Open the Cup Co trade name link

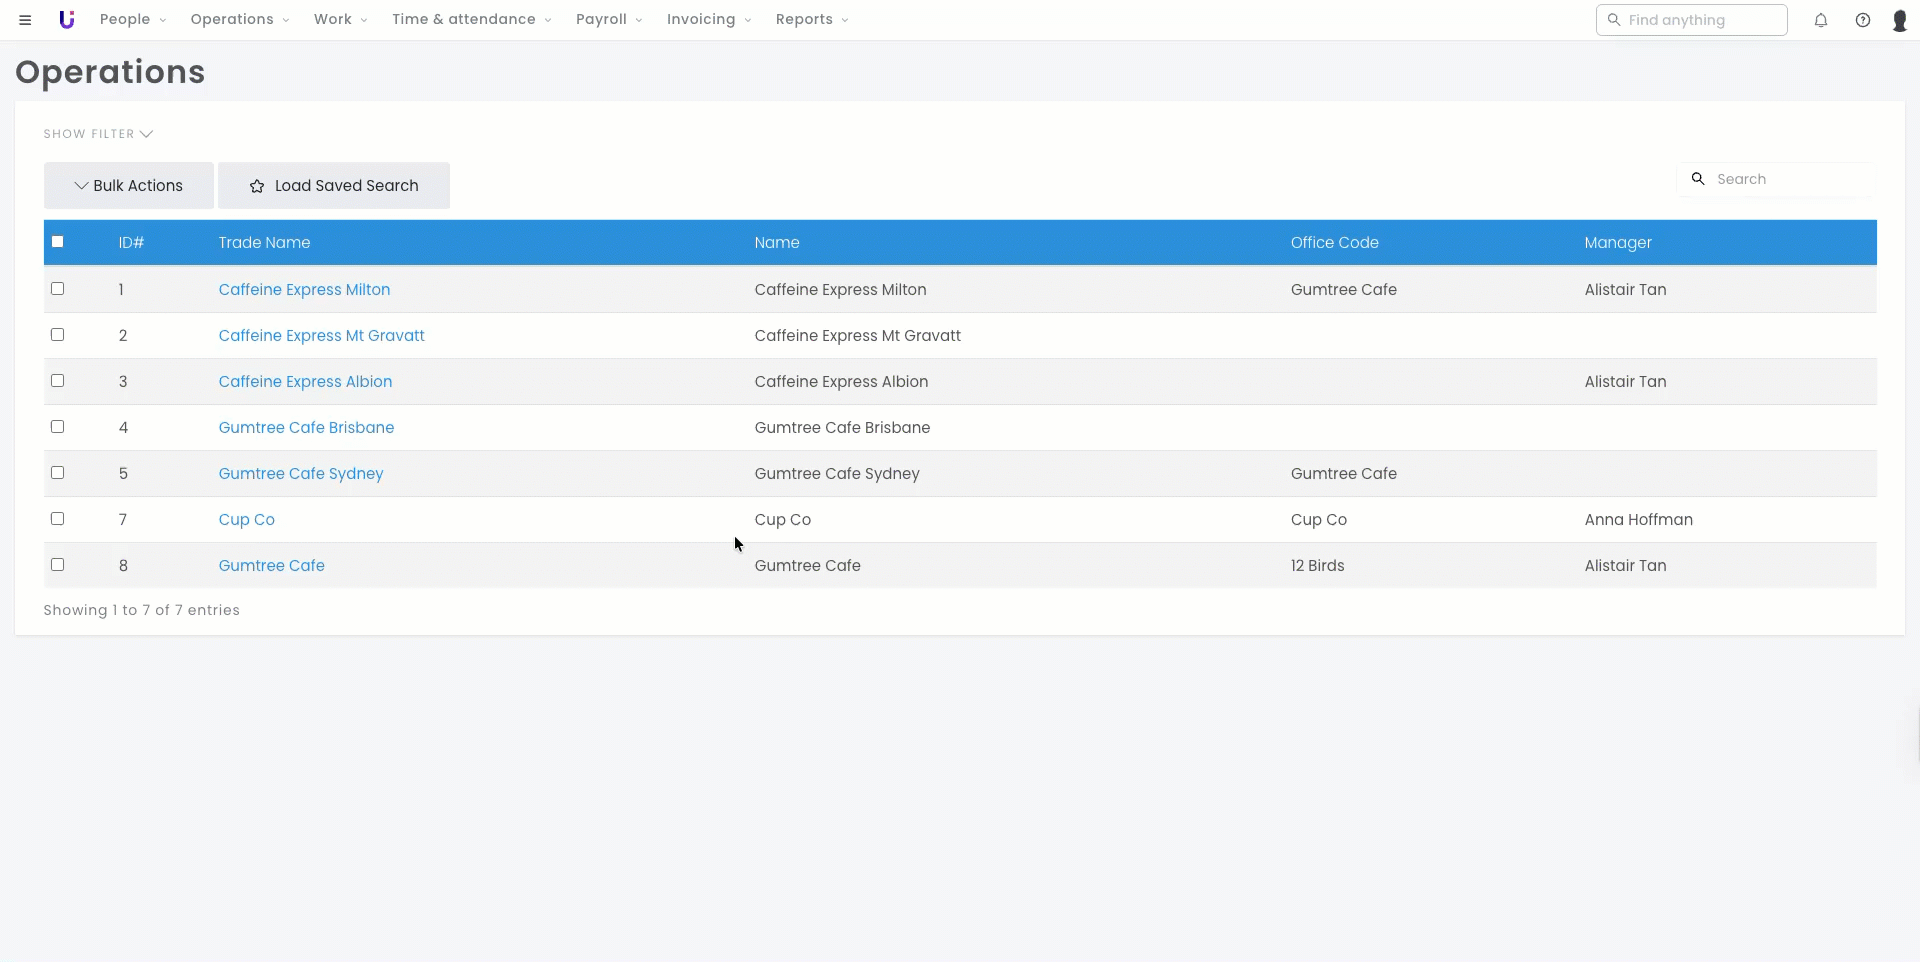(x=246, y=520)
